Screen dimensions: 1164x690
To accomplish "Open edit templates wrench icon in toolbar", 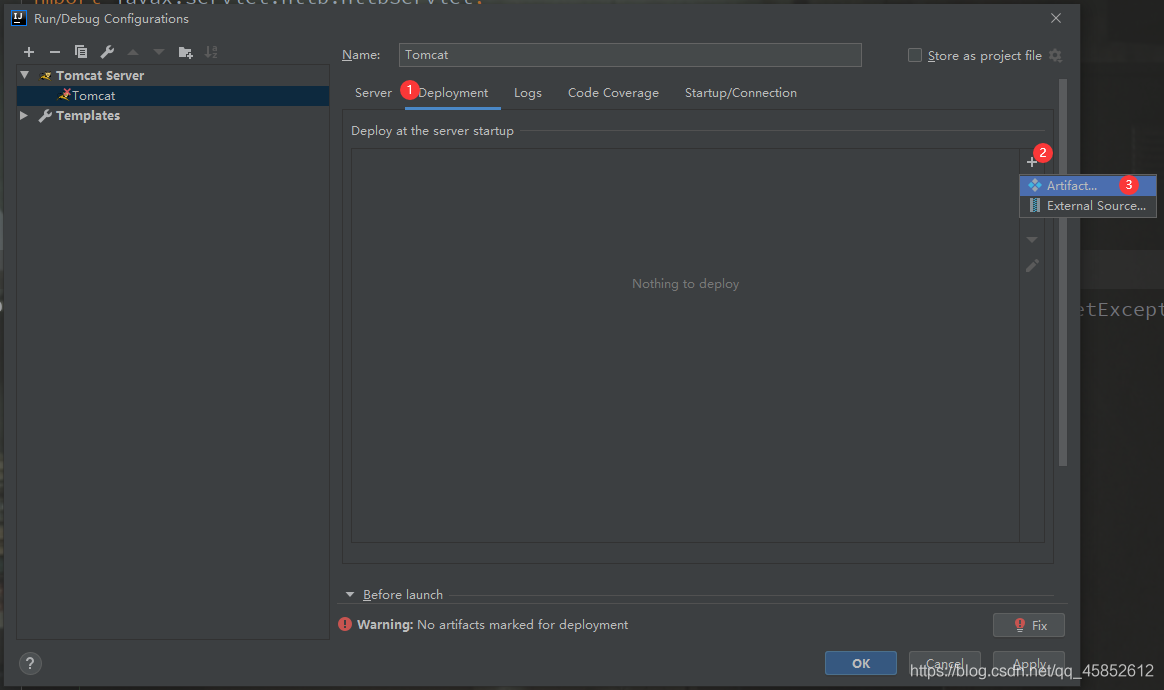I will tap(107, 52).
